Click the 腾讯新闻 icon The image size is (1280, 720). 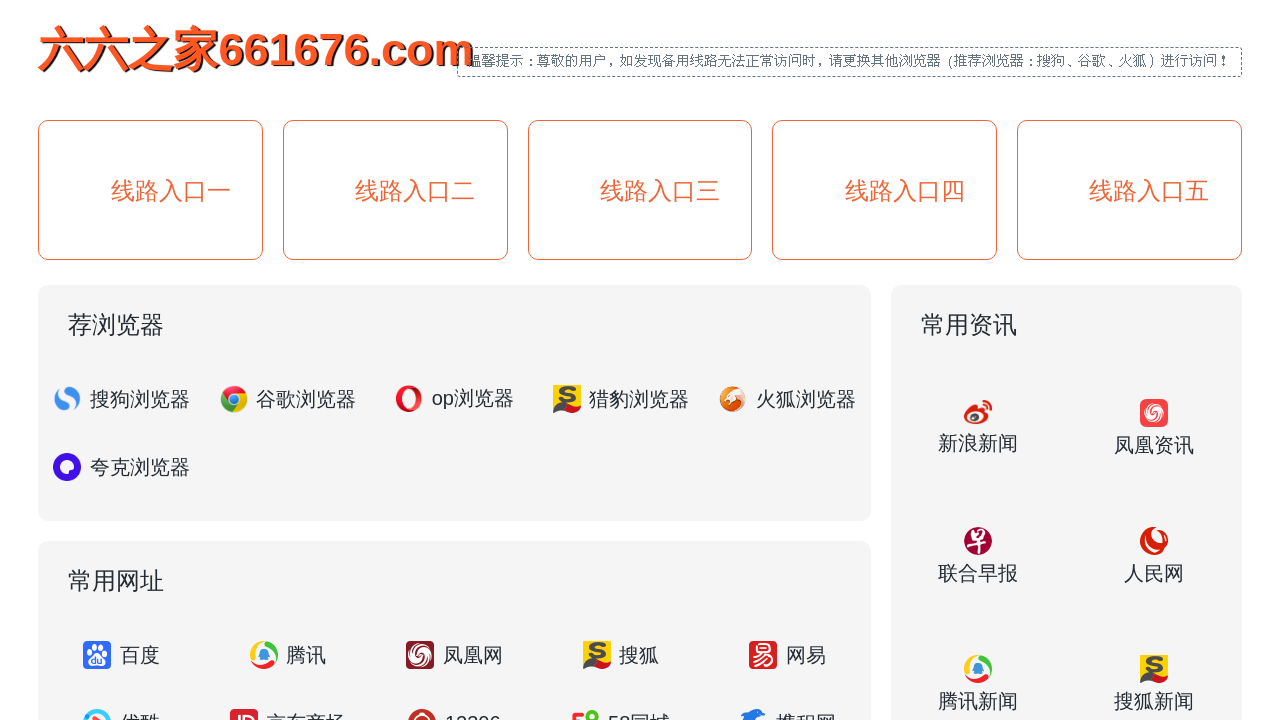978,669
